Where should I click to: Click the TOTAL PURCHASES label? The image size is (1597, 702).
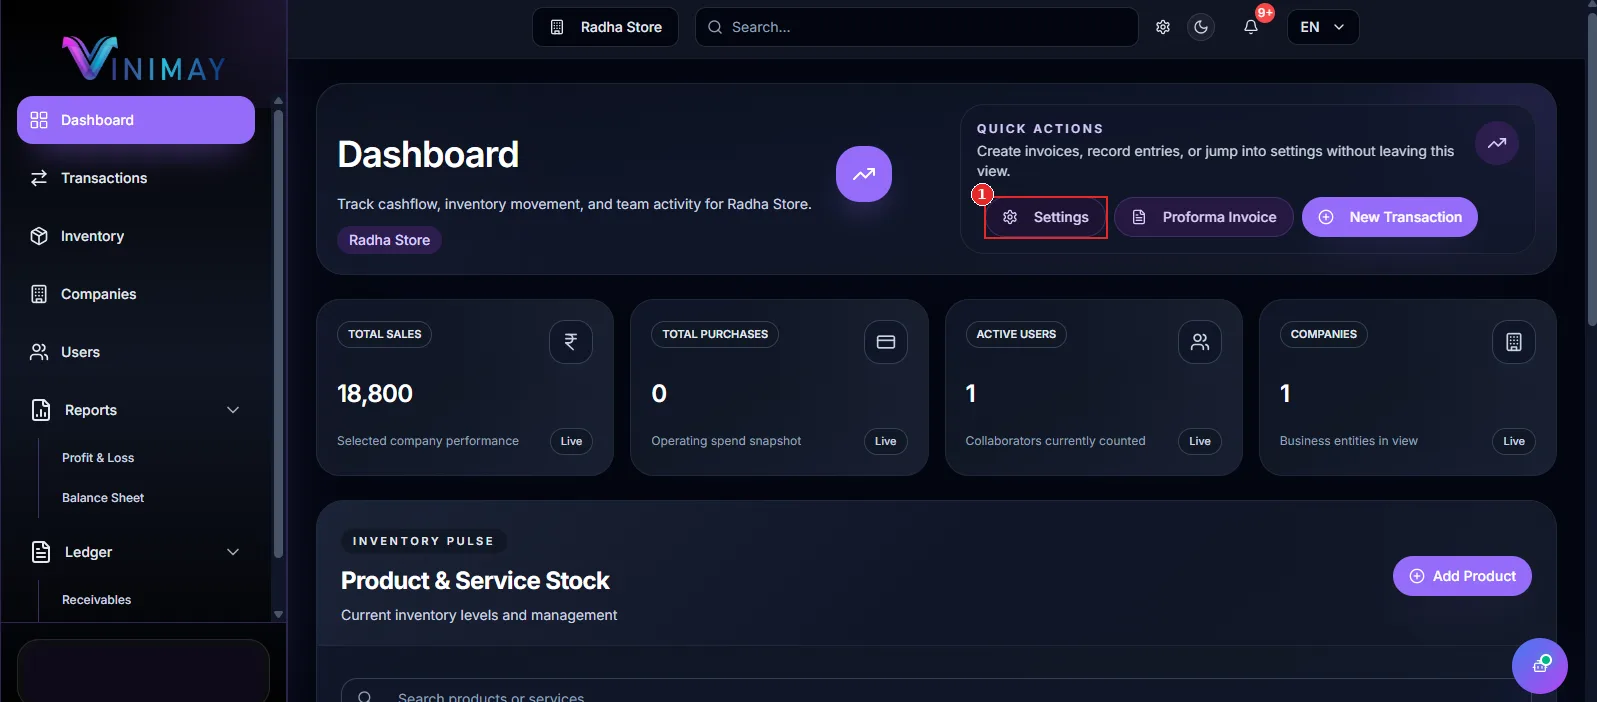coord(715,334)
